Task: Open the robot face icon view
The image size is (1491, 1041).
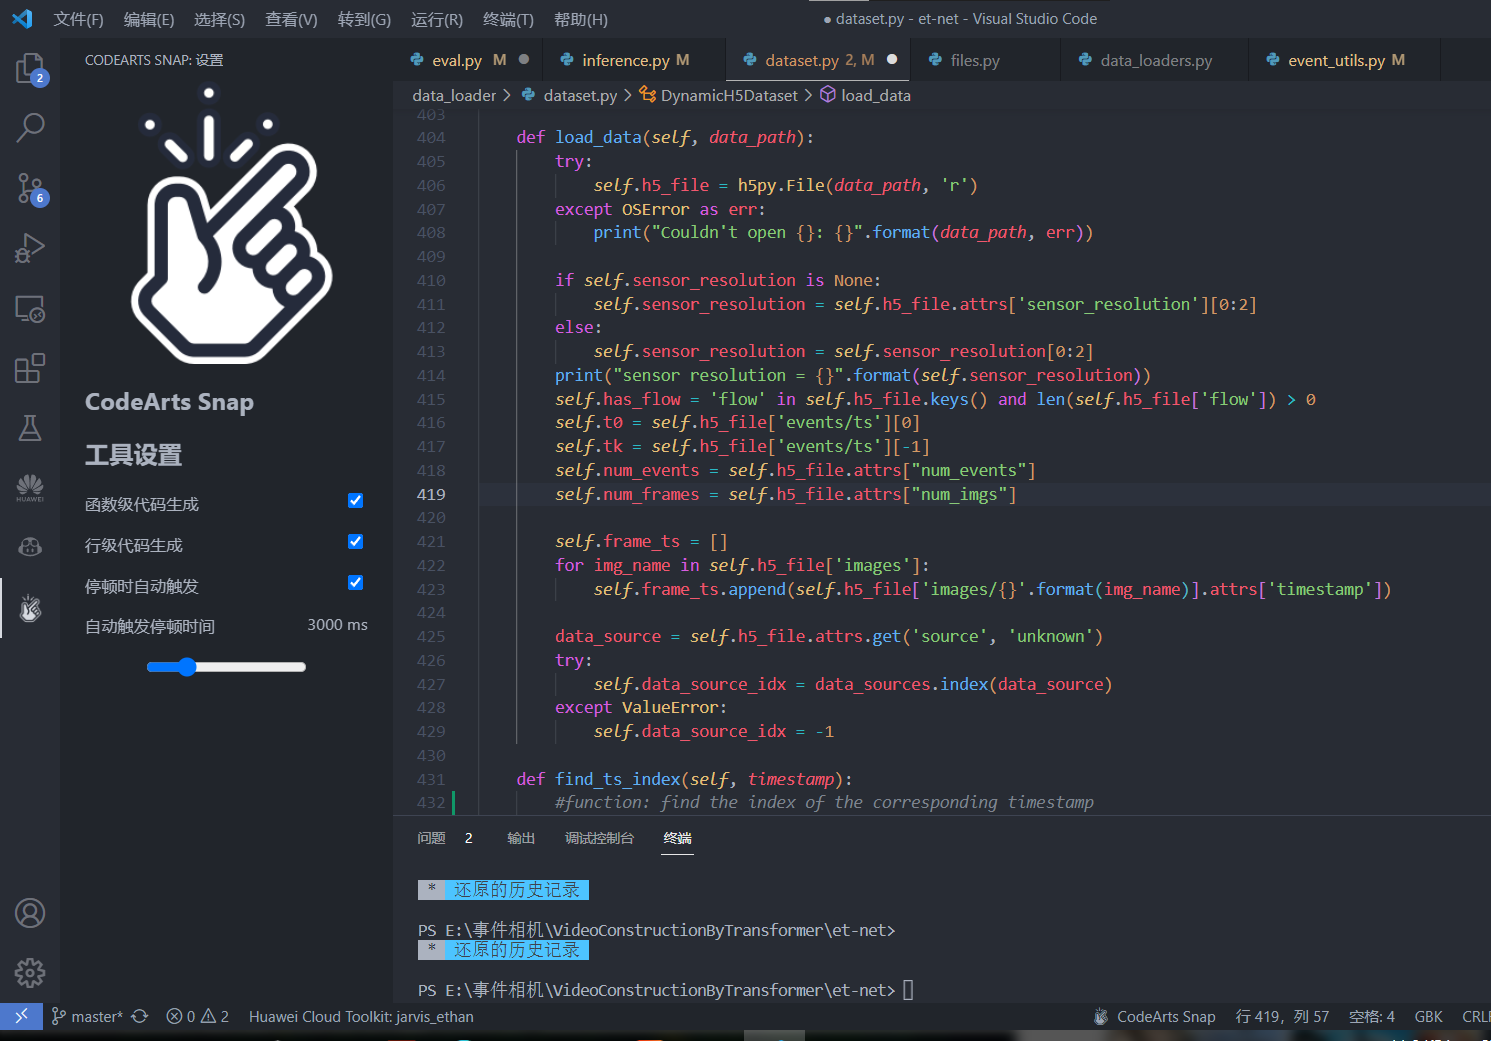Action: 30,546
